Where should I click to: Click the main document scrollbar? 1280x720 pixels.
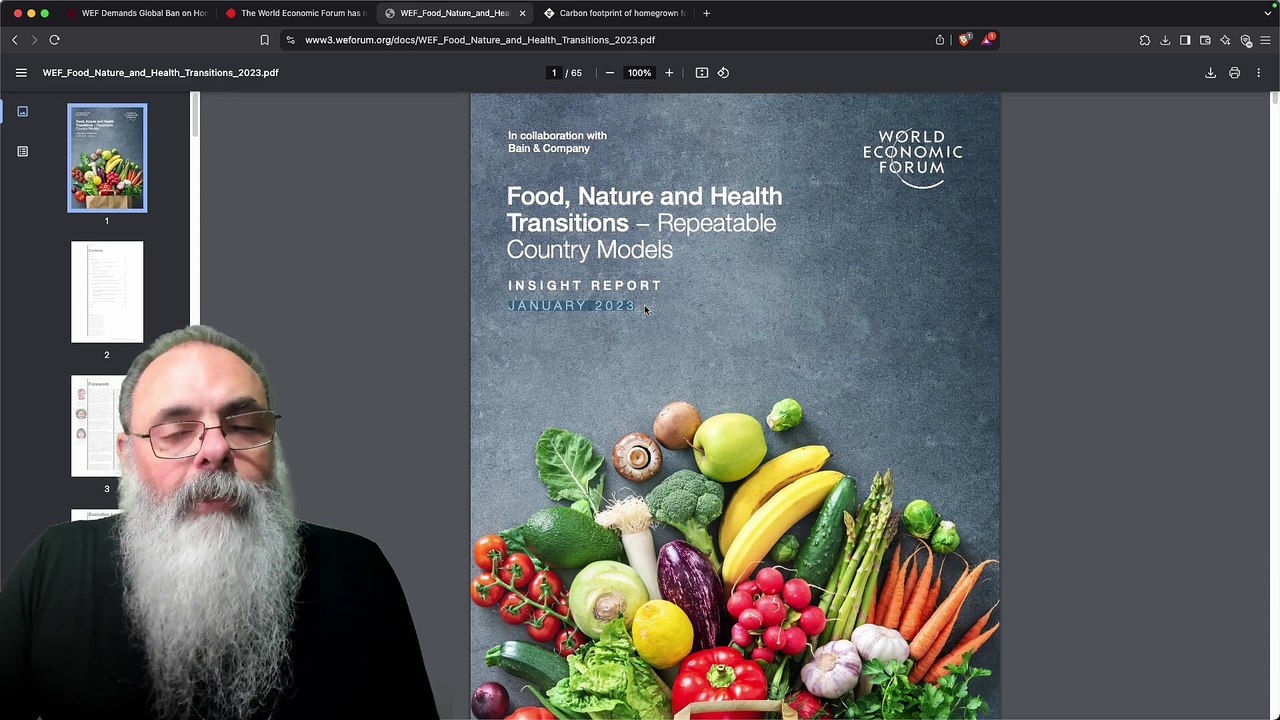(1275, 98)
